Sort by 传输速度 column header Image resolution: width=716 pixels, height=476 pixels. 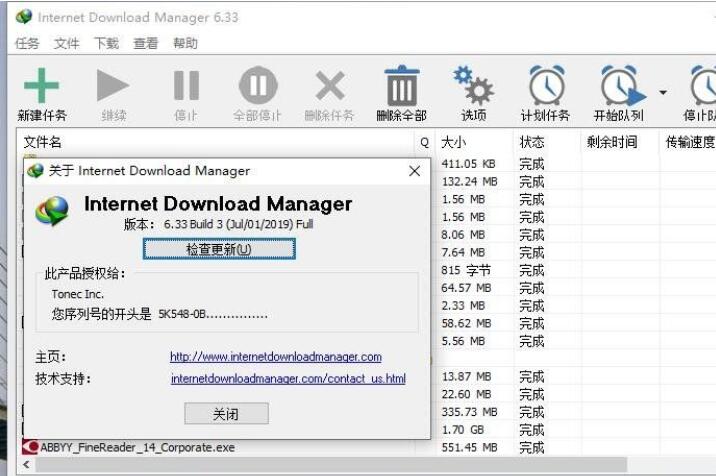pyautogui.click(x=690, y=142)
